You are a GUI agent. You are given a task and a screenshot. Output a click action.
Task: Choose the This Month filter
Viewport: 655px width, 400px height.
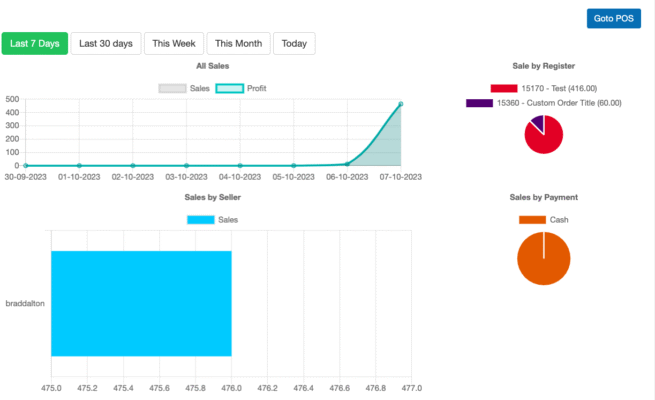click(238, 43)
